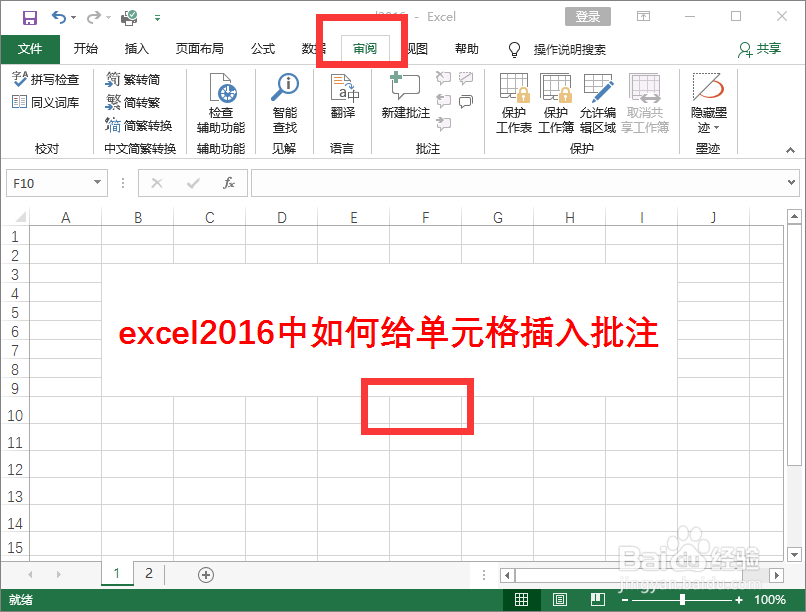Switch to the 插入 ribbon tab
806x612 pixels.
[x=137, y=49]
